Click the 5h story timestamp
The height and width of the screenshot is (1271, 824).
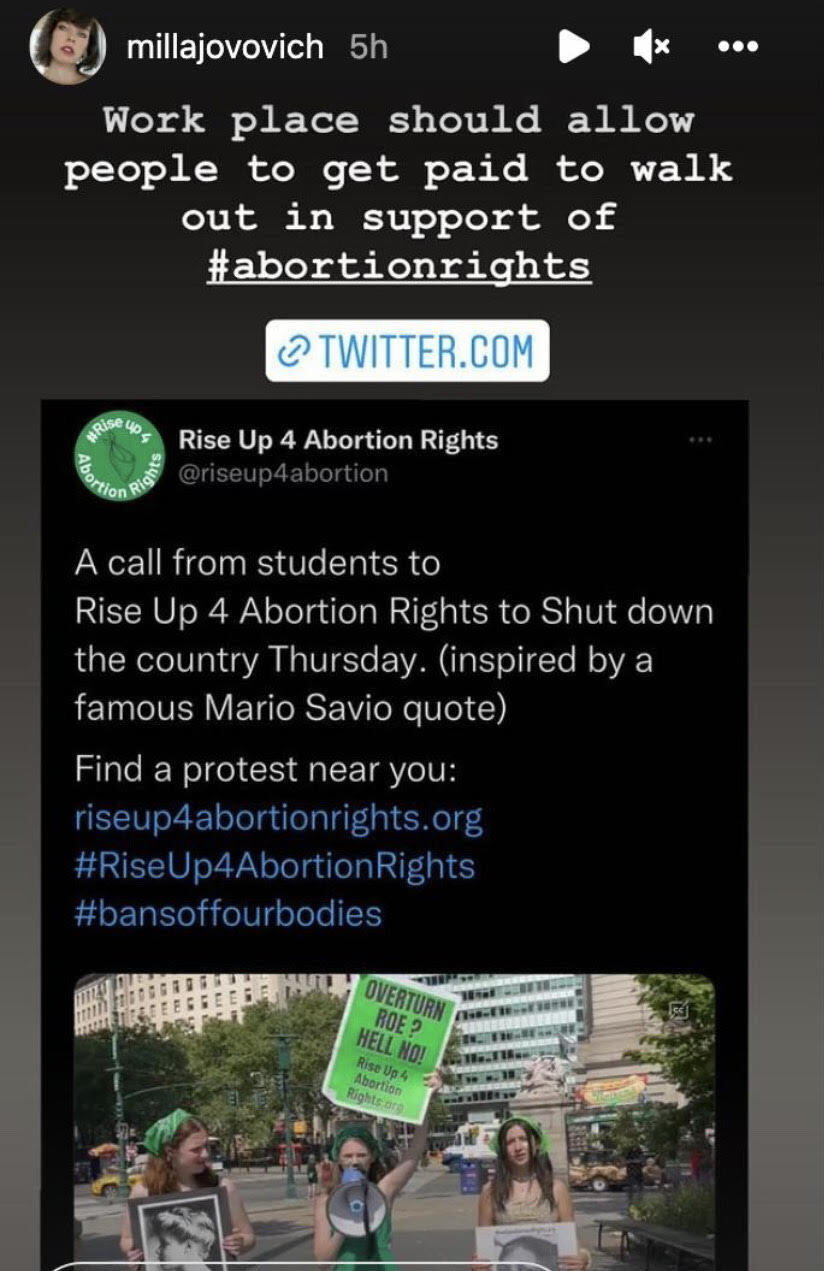tap(368, 47)
